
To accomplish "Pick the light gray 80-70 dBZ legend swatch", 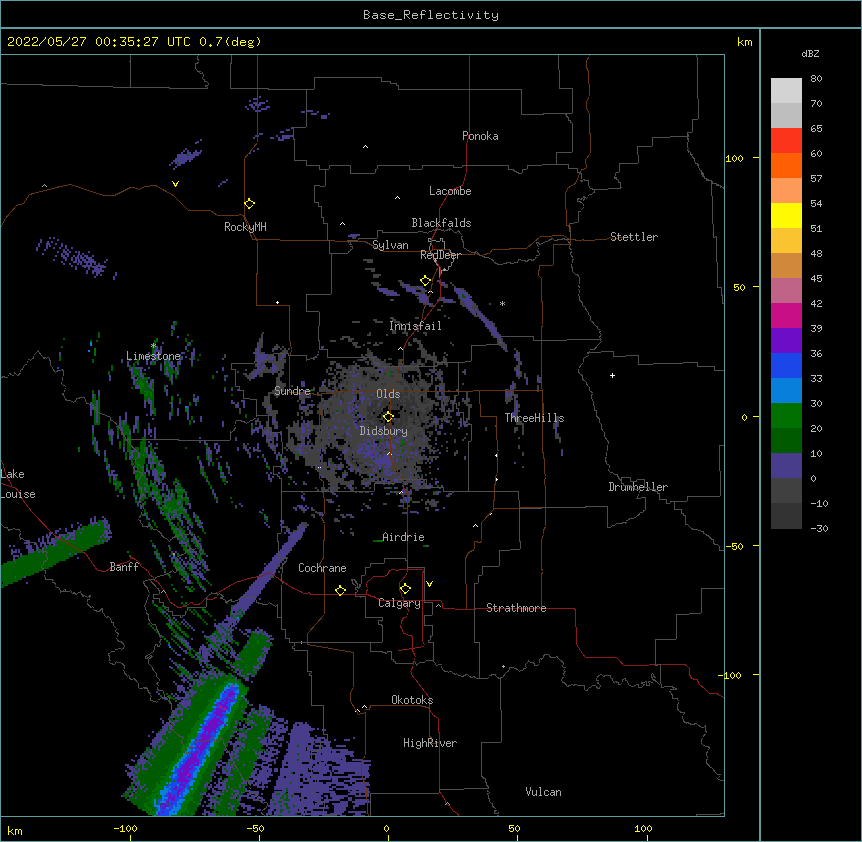I will coord(786,91).
